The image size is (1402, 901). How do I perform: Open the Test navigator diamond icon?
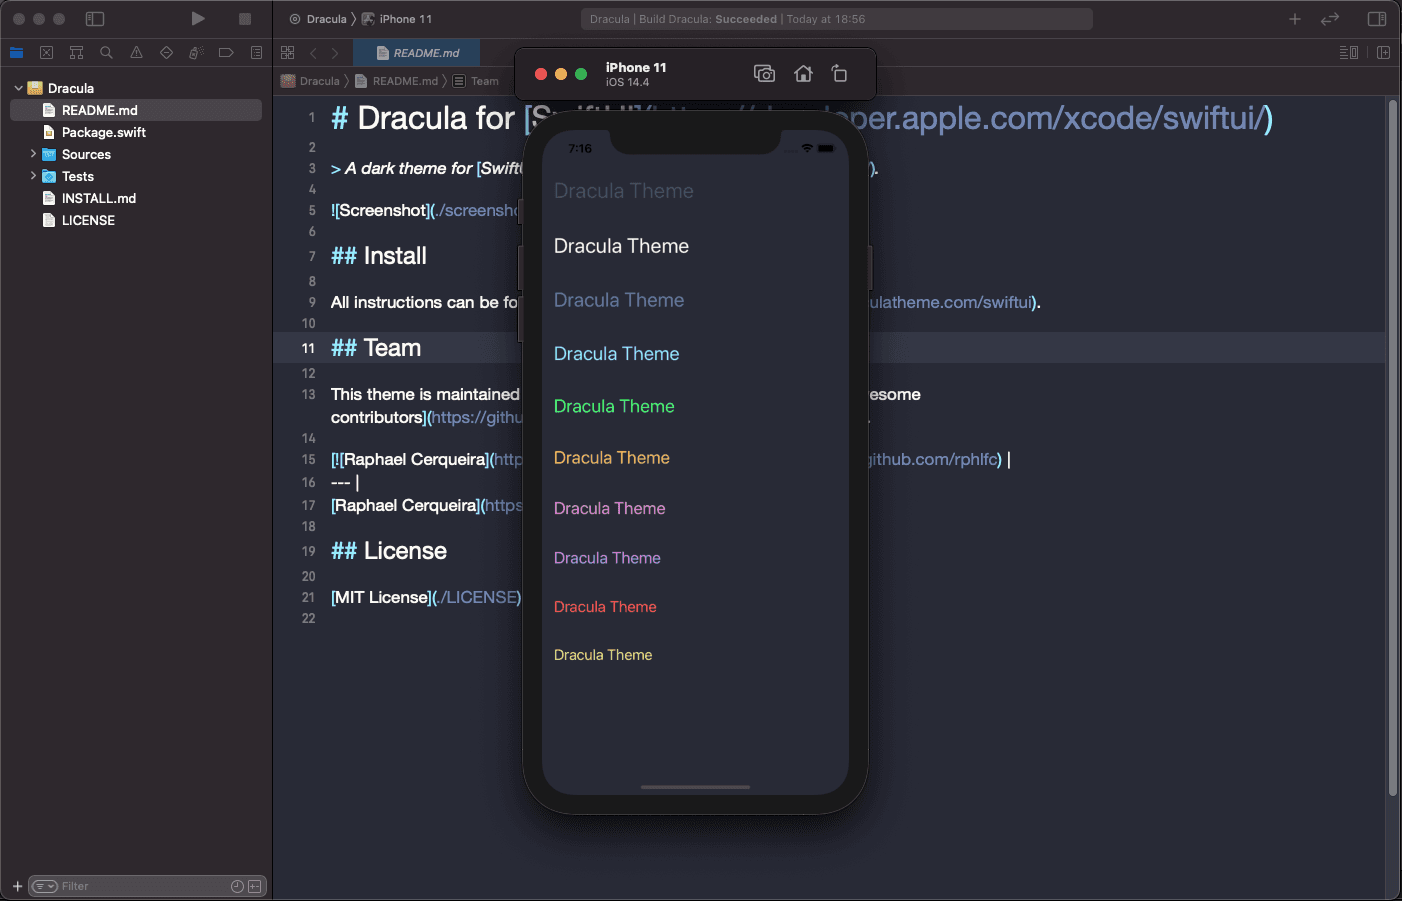click(x=166, y=52)
